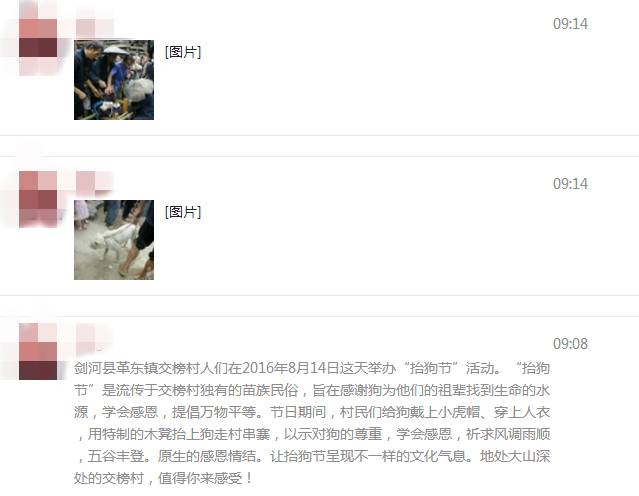Click the second message's blurred avatar
The image size is (639, 496).
coord(38,198)
